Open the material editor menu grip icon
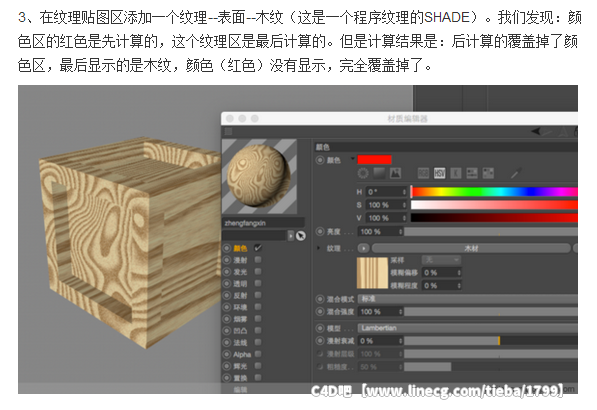Image resolution: width=597 pixels, height=410 pixels. pyautogui.click(x=228, y=132)
